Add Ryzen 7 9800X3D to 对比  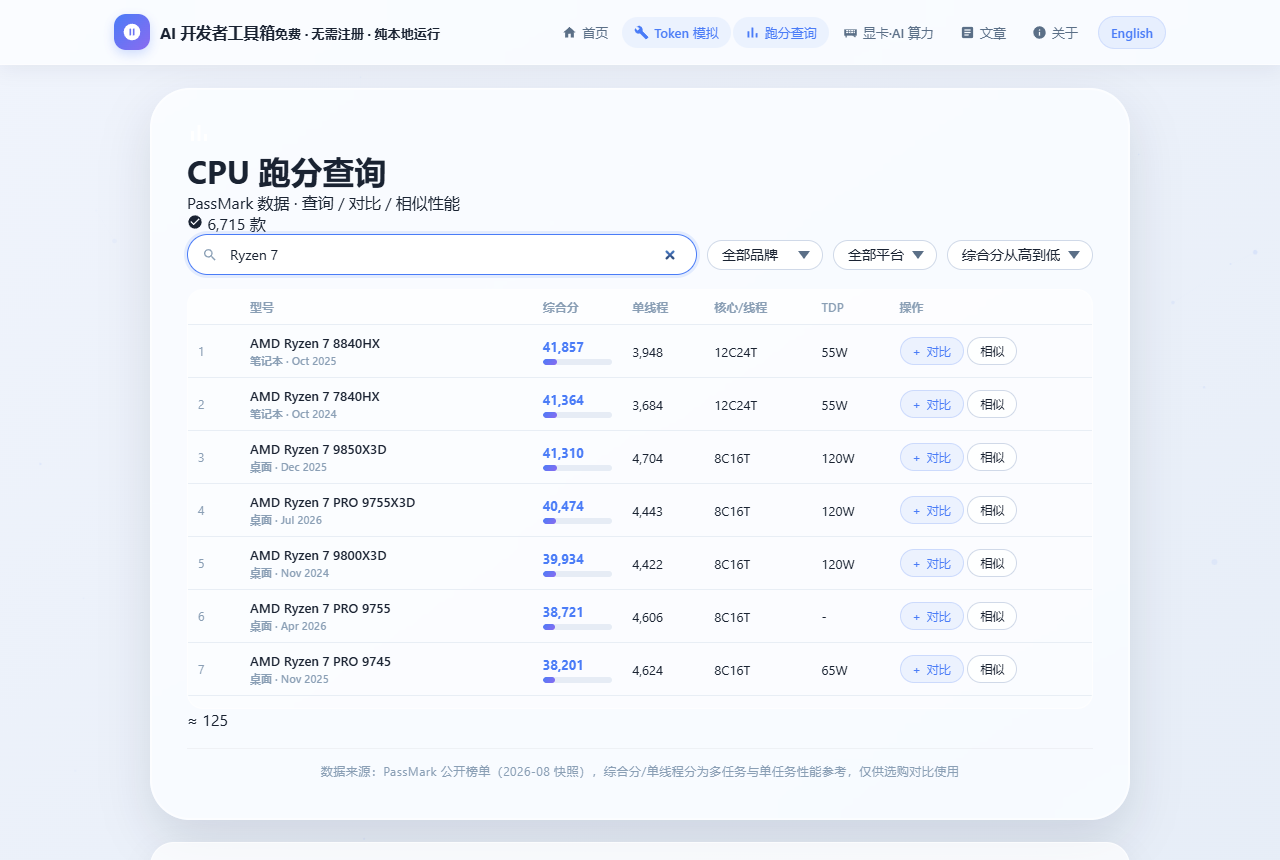[x=932, y=563]
